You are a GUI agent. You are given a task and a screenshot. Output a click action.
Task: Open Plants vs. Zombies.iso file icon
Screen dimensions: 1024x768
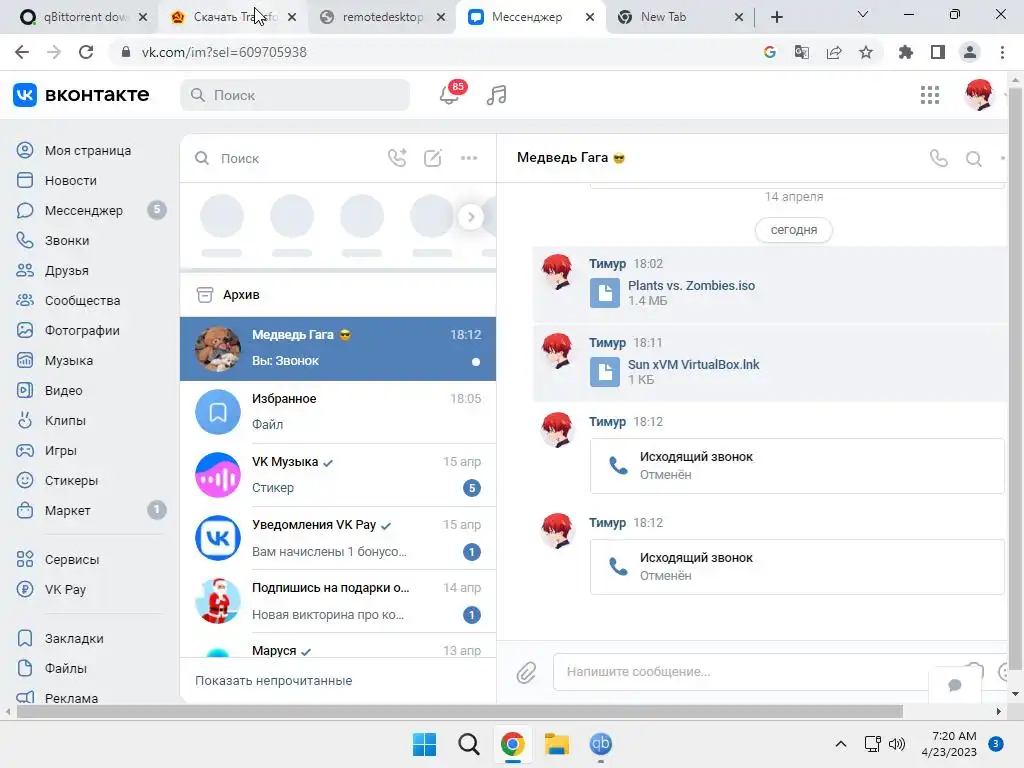click(x=605, y=293)
